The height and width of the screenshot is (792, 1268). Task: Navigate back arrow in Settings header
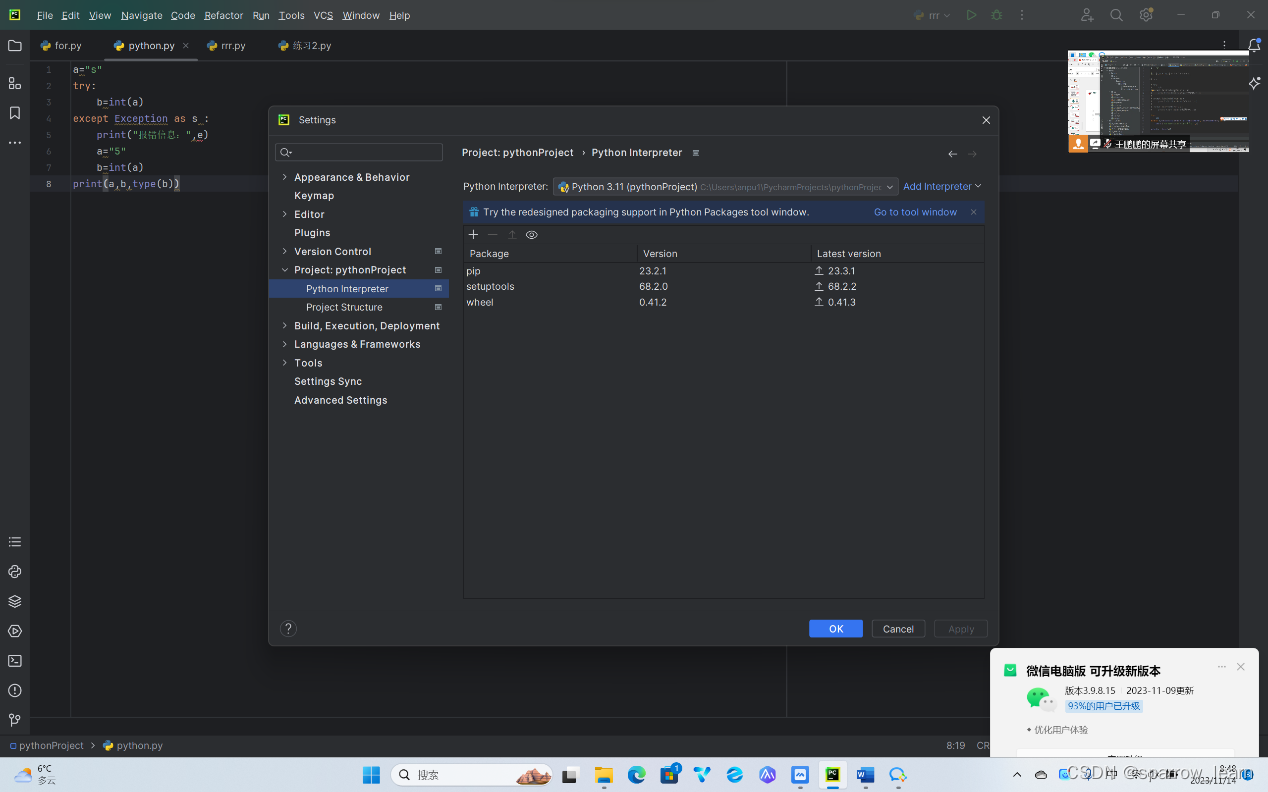coord(952,154)
